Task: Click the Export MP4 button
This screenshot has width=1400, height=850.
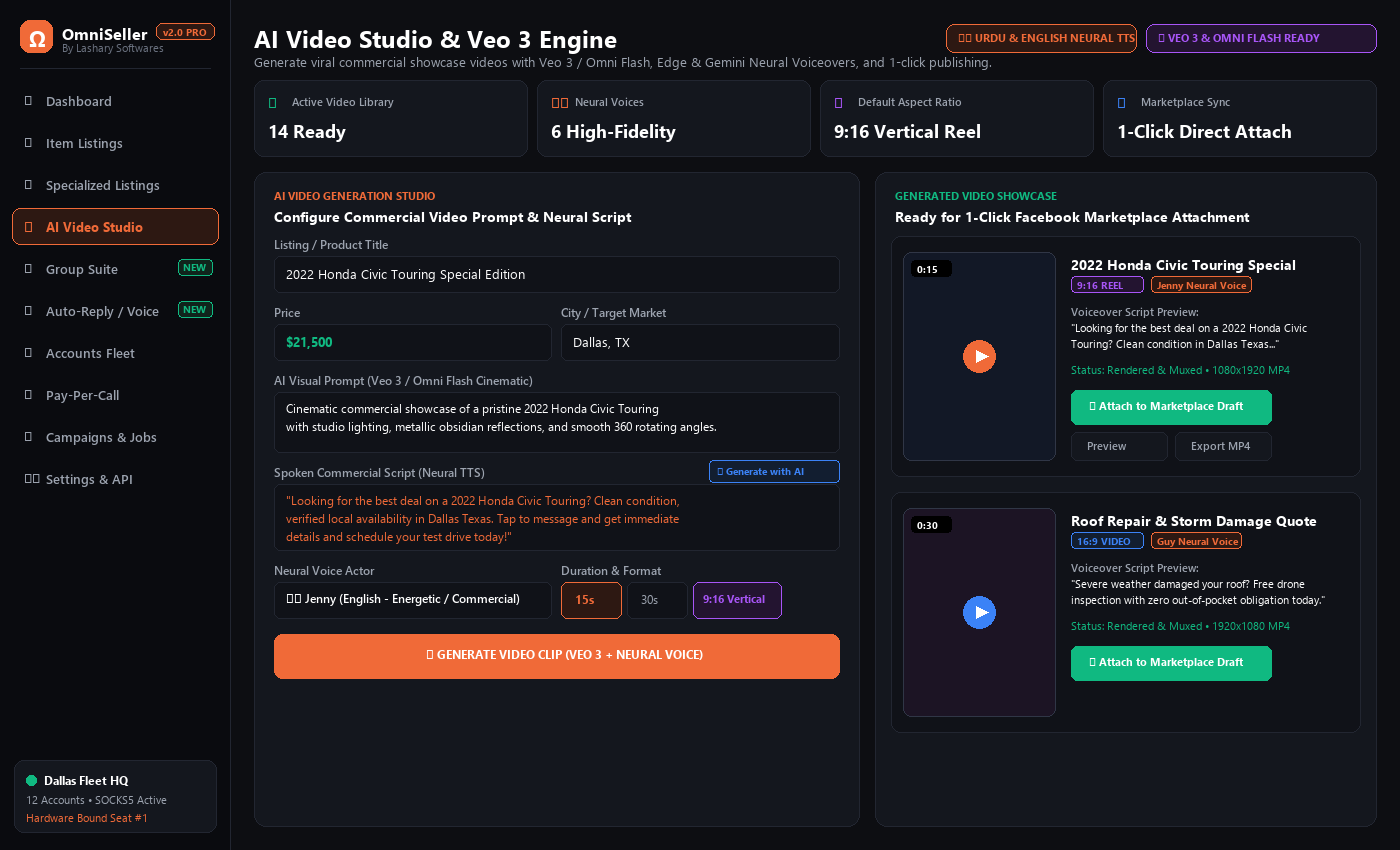Action: click(1223, 446)
